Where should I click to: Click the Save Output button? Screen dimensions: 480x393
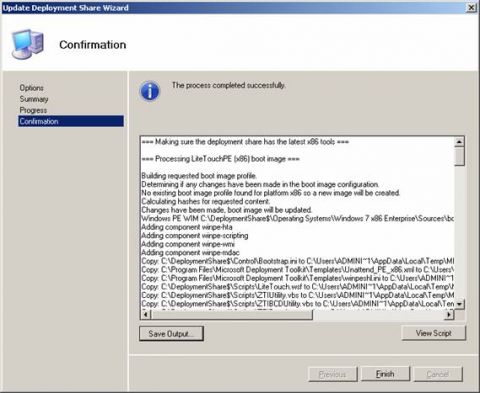click(171, 333)
